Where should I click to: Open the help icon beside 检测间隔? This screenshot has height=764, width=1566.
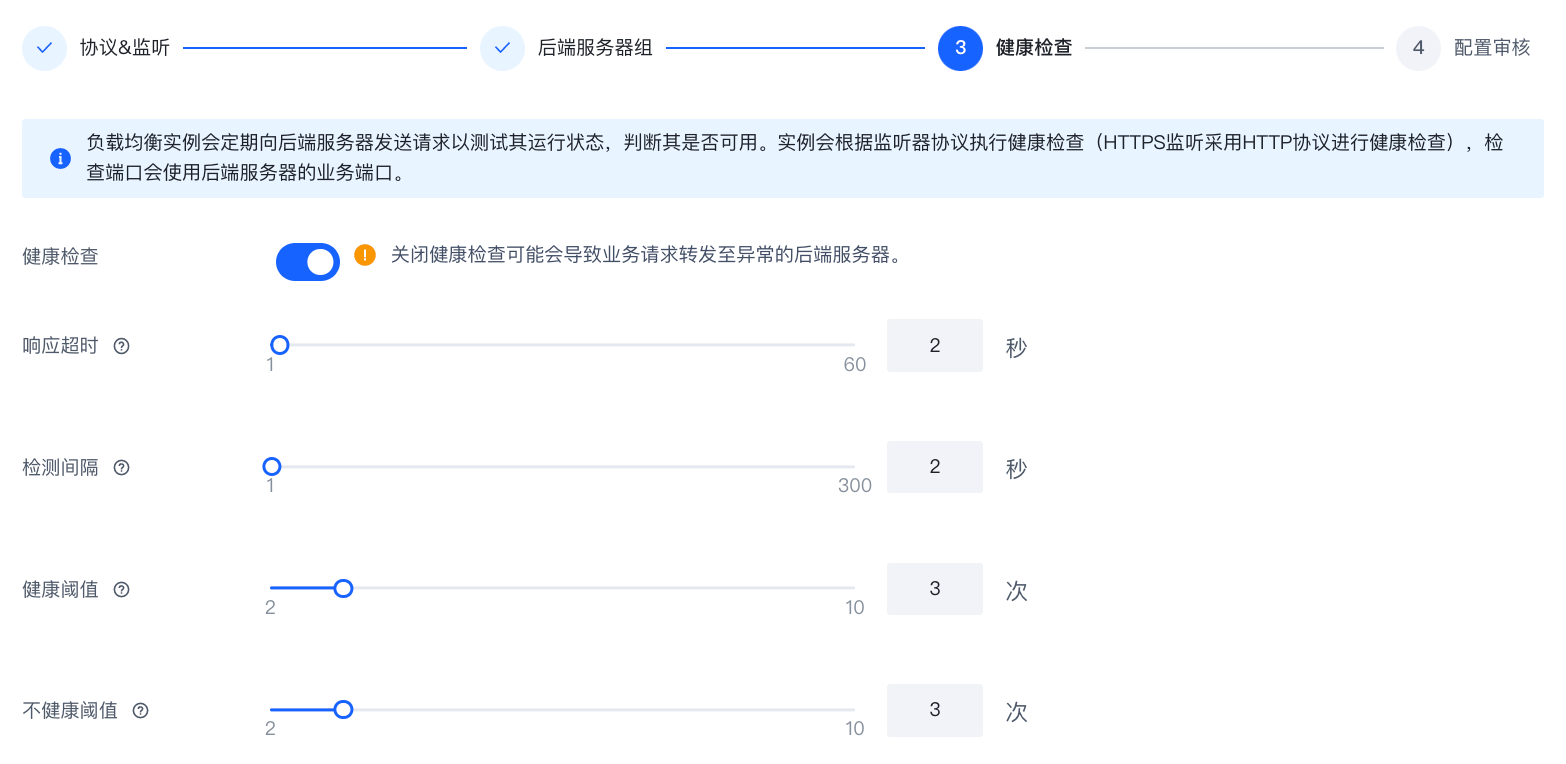(122, 467)
